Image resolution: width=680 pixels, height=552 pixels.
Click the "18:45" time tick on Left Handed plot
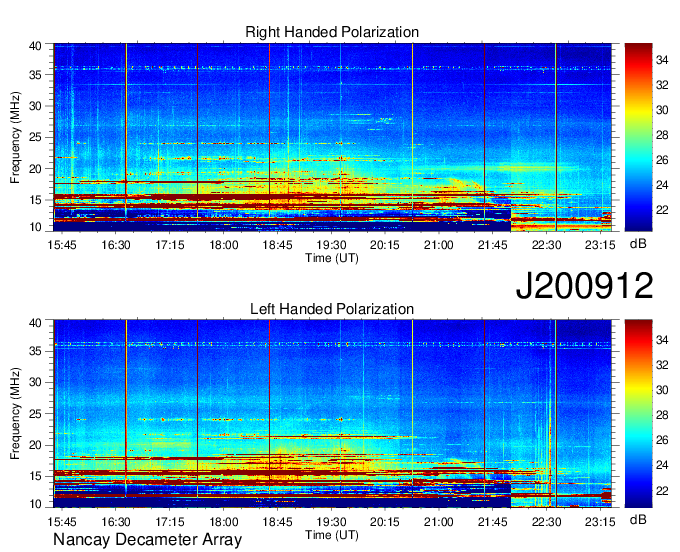(278, 522)
